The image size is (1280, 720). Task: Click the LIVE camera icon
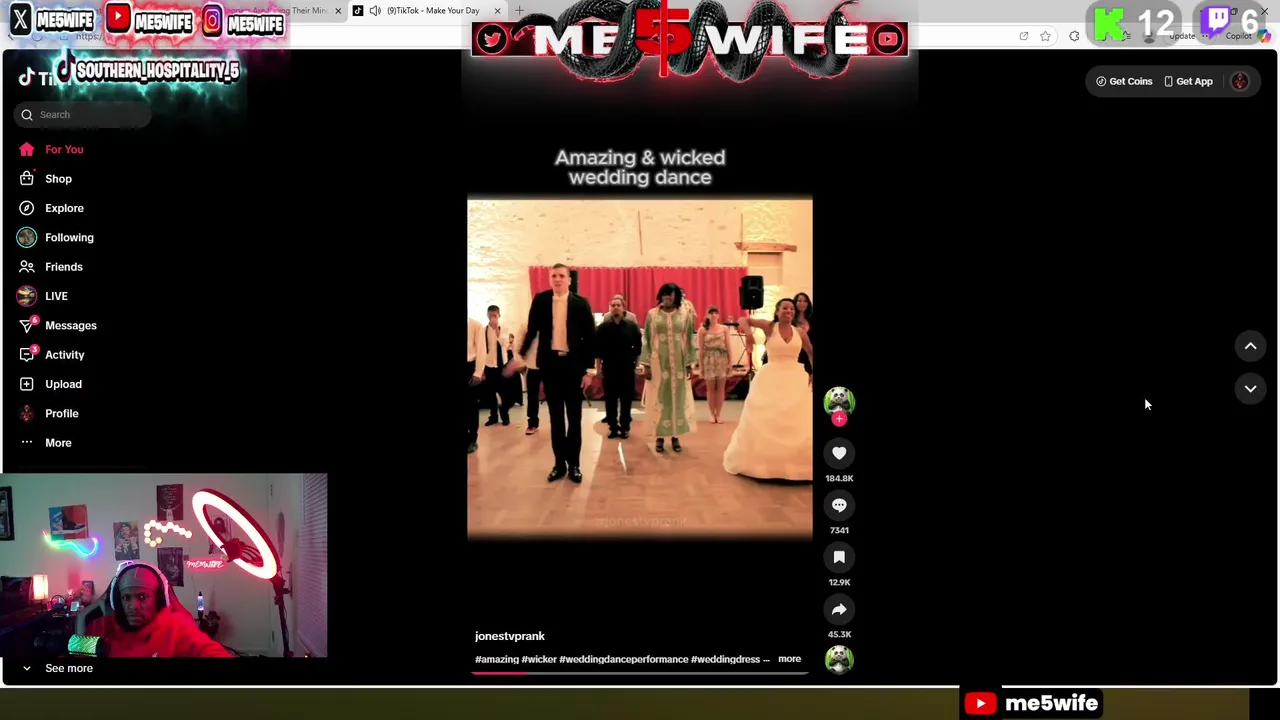[x=27, y=296]
